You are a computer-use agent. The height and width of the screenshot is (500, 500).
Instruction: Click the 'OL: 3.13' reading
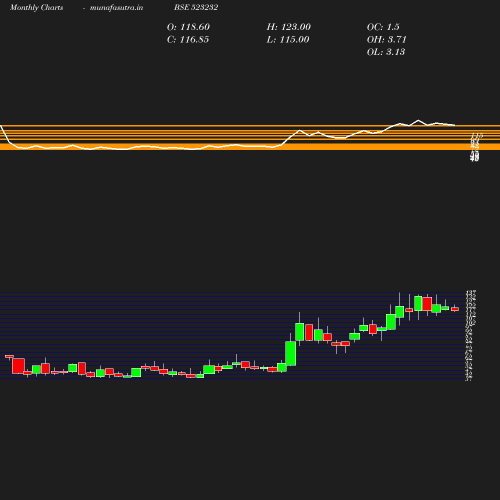point(386,52)
